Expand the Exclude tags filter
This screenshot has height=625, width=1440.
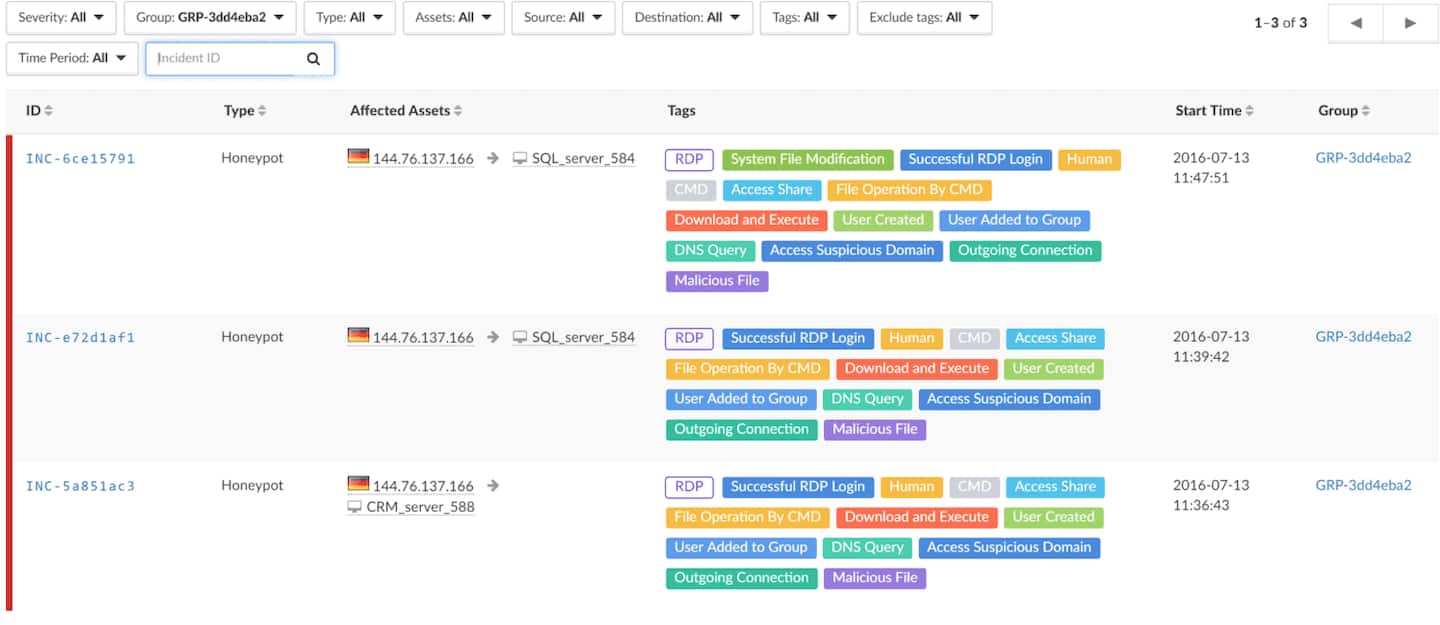[923, 18]
